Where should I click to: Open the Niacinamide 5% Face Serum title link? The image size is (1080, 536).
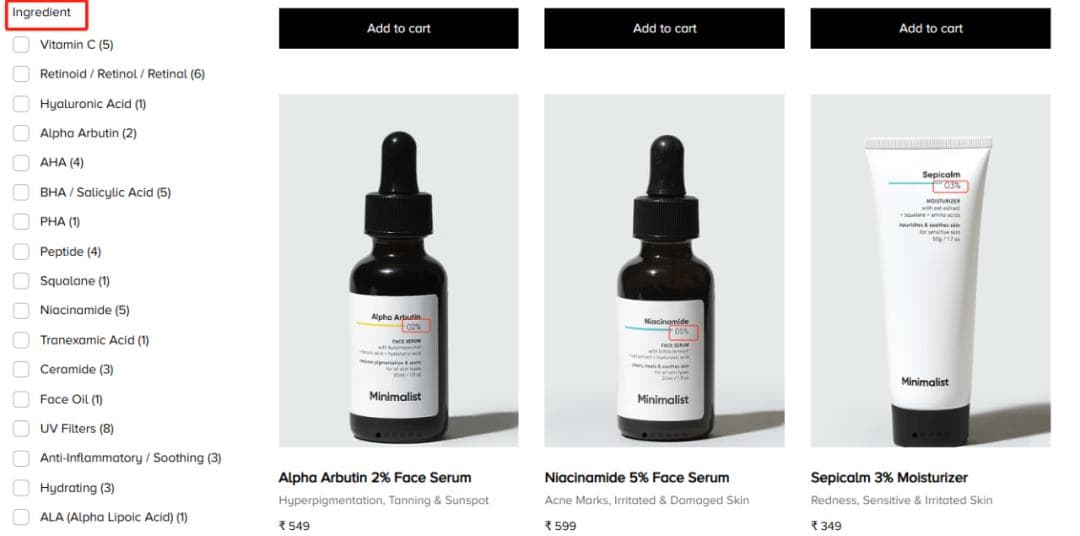[636, 477]
